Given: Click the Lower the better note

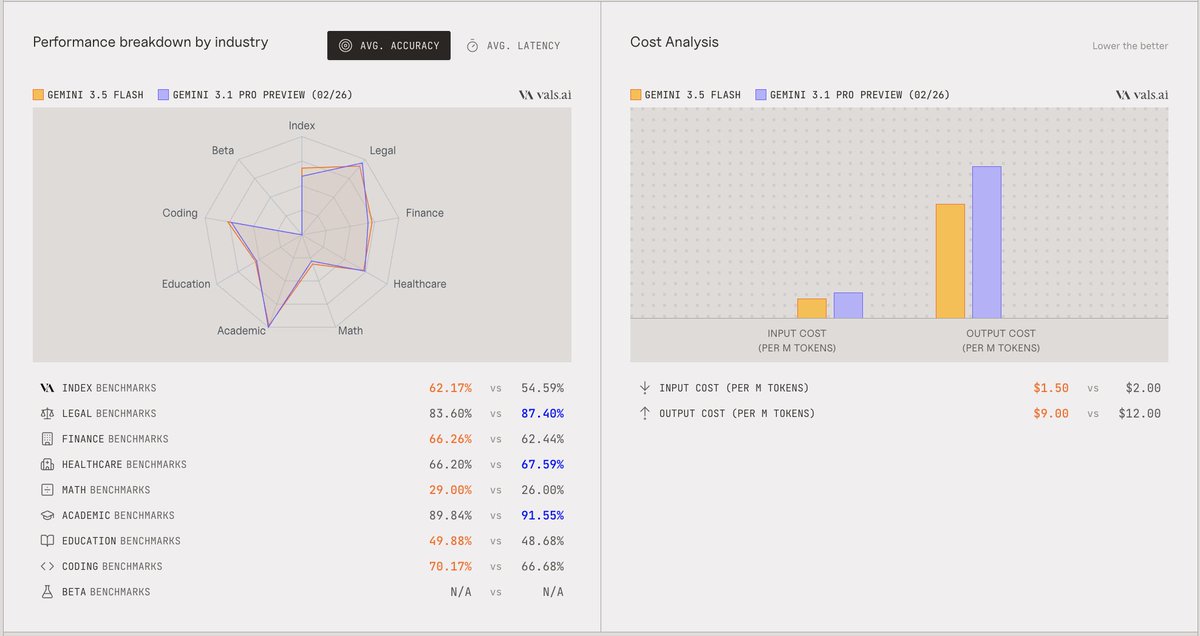Looking at the screenshot, I should point(1130,46).
